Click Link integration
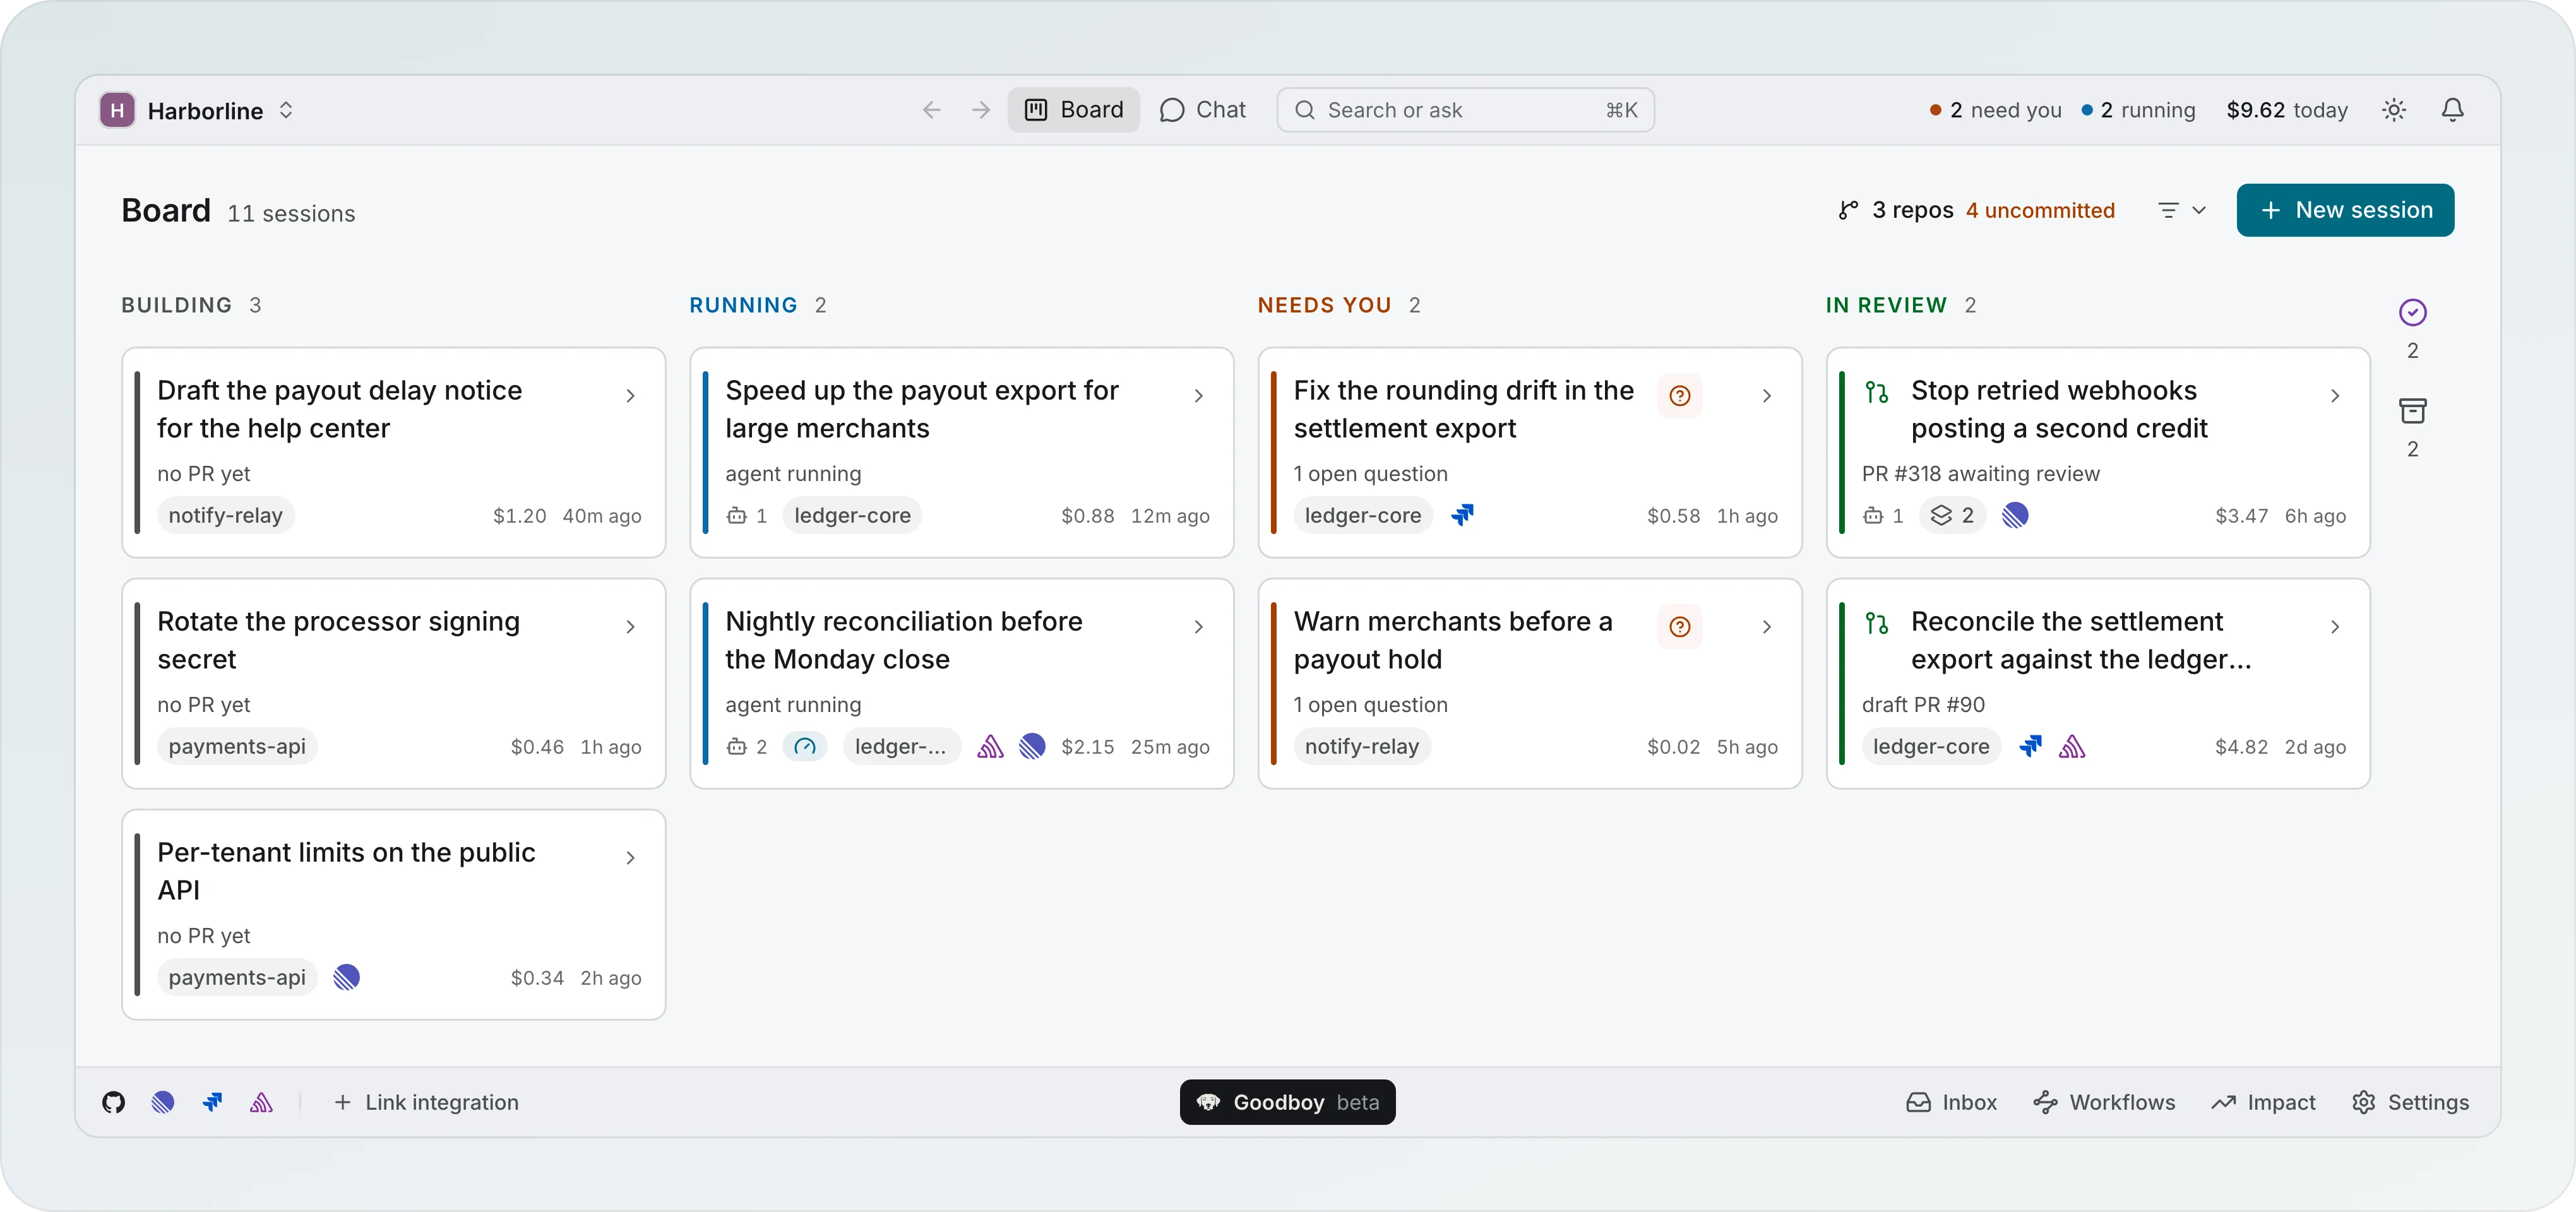The image size is (2576, 1212). 426,1102
